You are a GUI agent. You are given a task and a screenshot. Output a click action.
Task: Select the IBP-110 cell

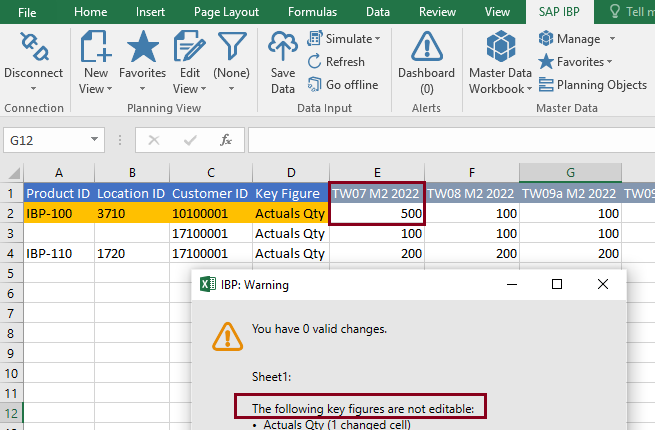(x=59, y=253)
